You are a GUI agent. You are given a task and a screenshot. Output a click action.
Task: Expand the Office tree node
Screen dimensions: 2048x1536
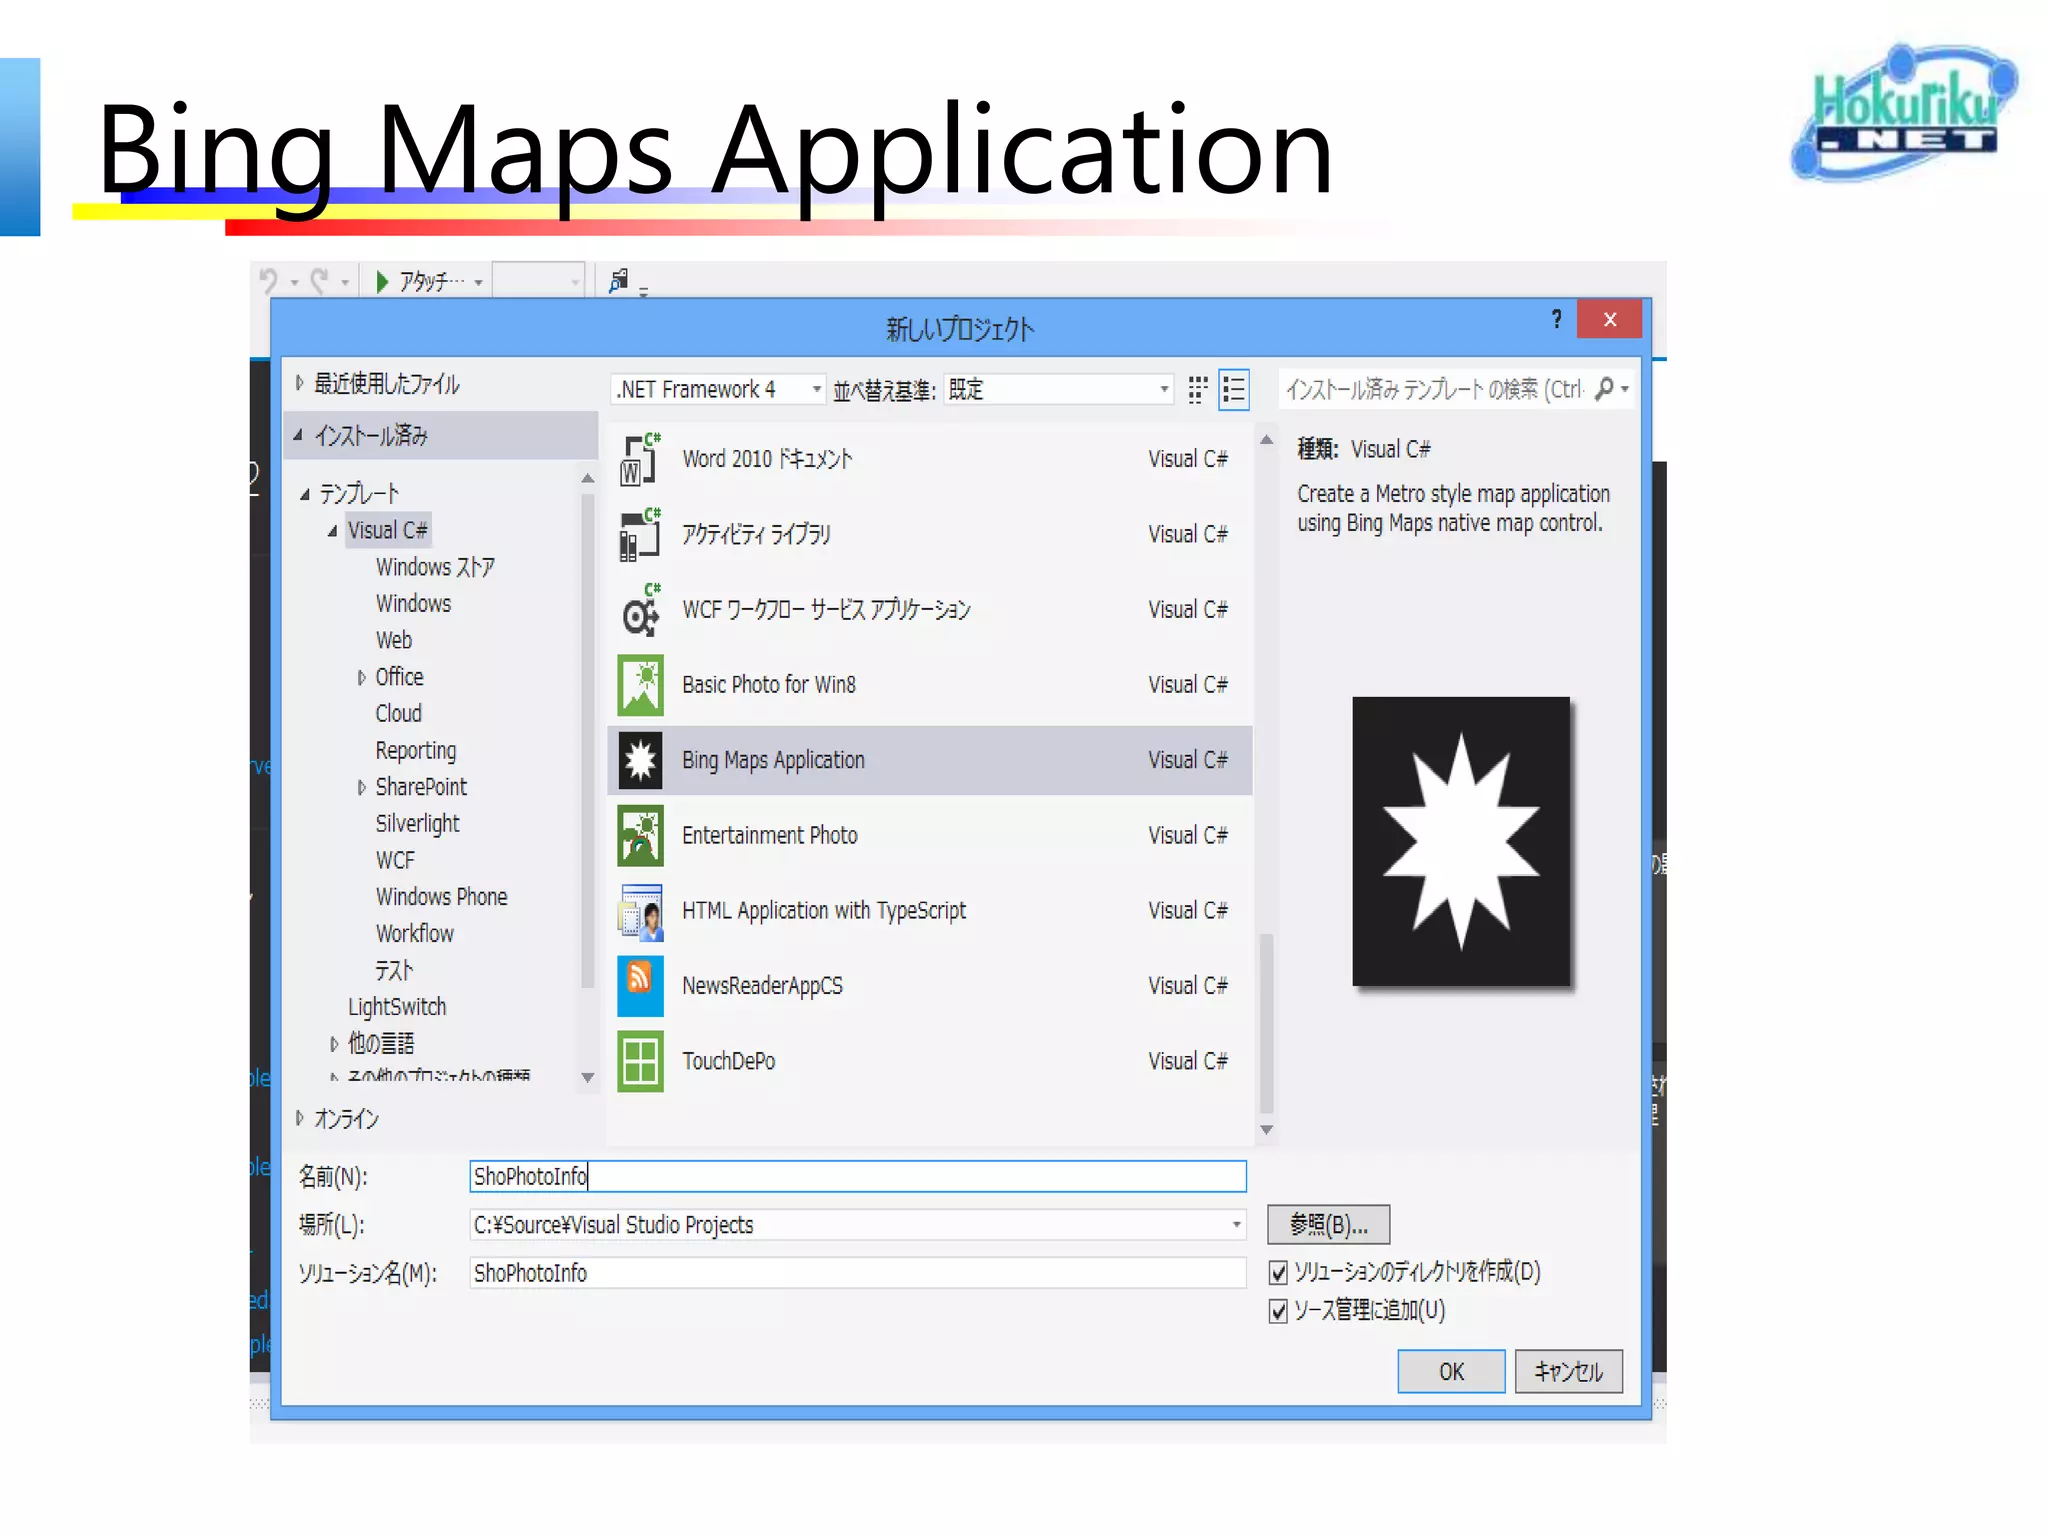click(361, 678)
